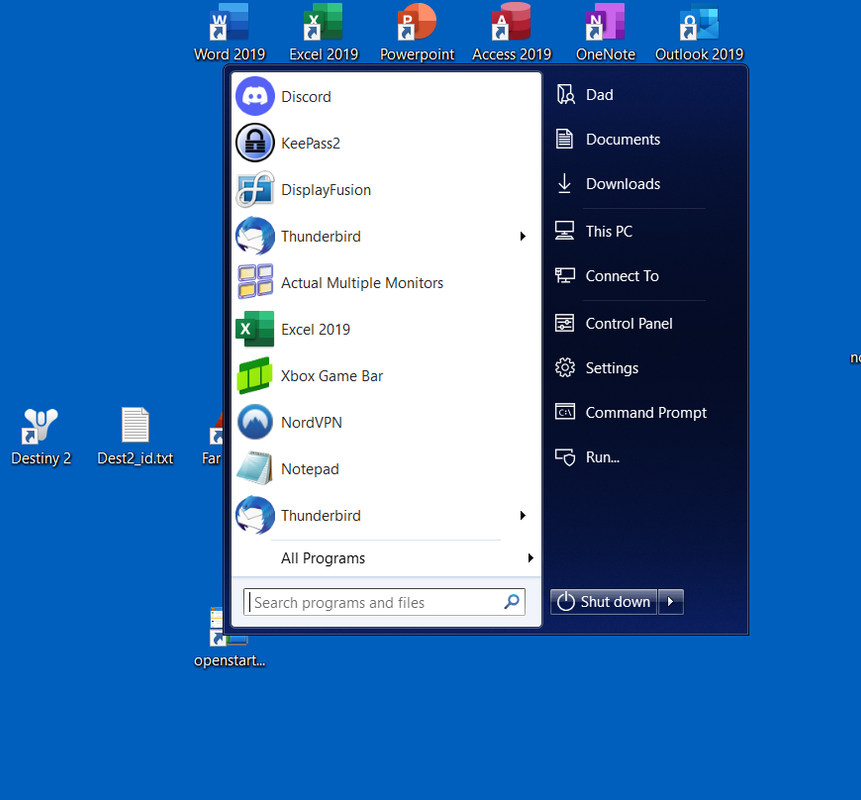The height and width of the screenshot is (800, 861).
Task: Click the DisplayFusion icon
Action: click(255, 189)
